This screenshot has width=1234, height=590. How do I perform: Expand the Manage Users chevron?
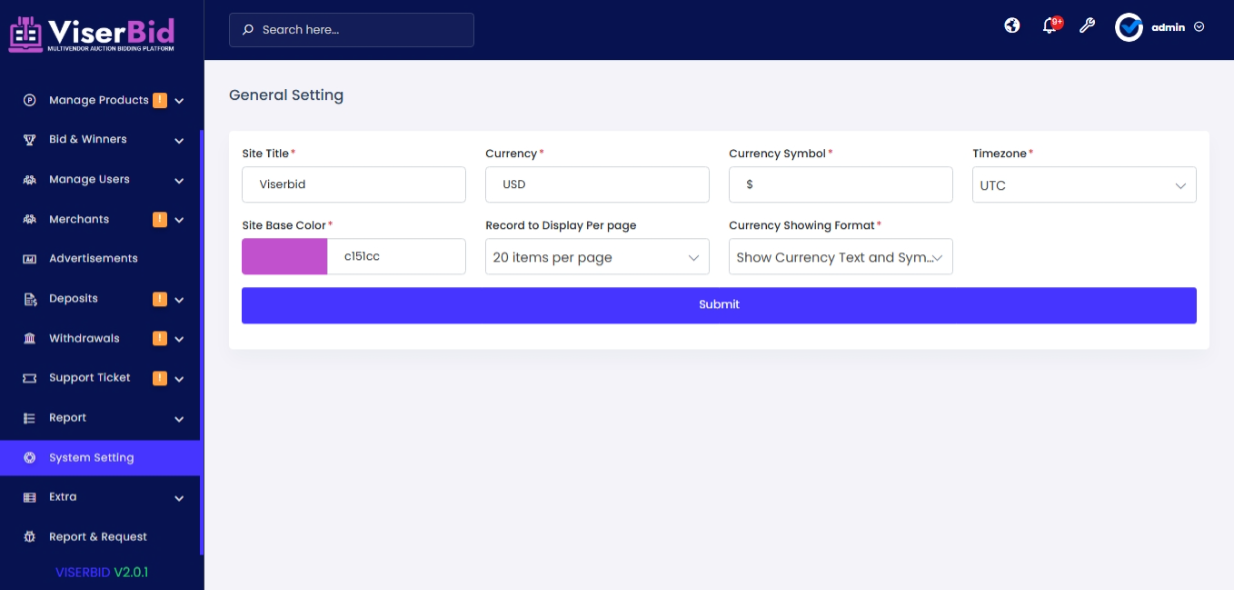pyautogui.click(x=179, y=181)
